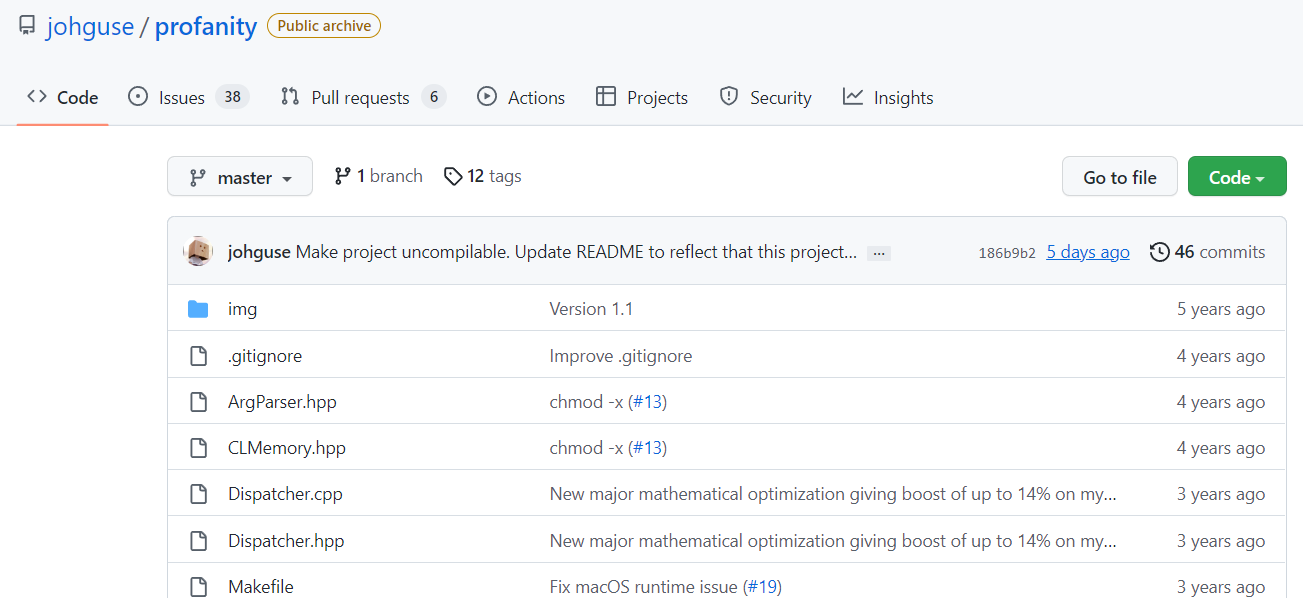Click the Pull requests count badge 6
The width and height of the screenshot is (1303, 598).
(433, 97)
